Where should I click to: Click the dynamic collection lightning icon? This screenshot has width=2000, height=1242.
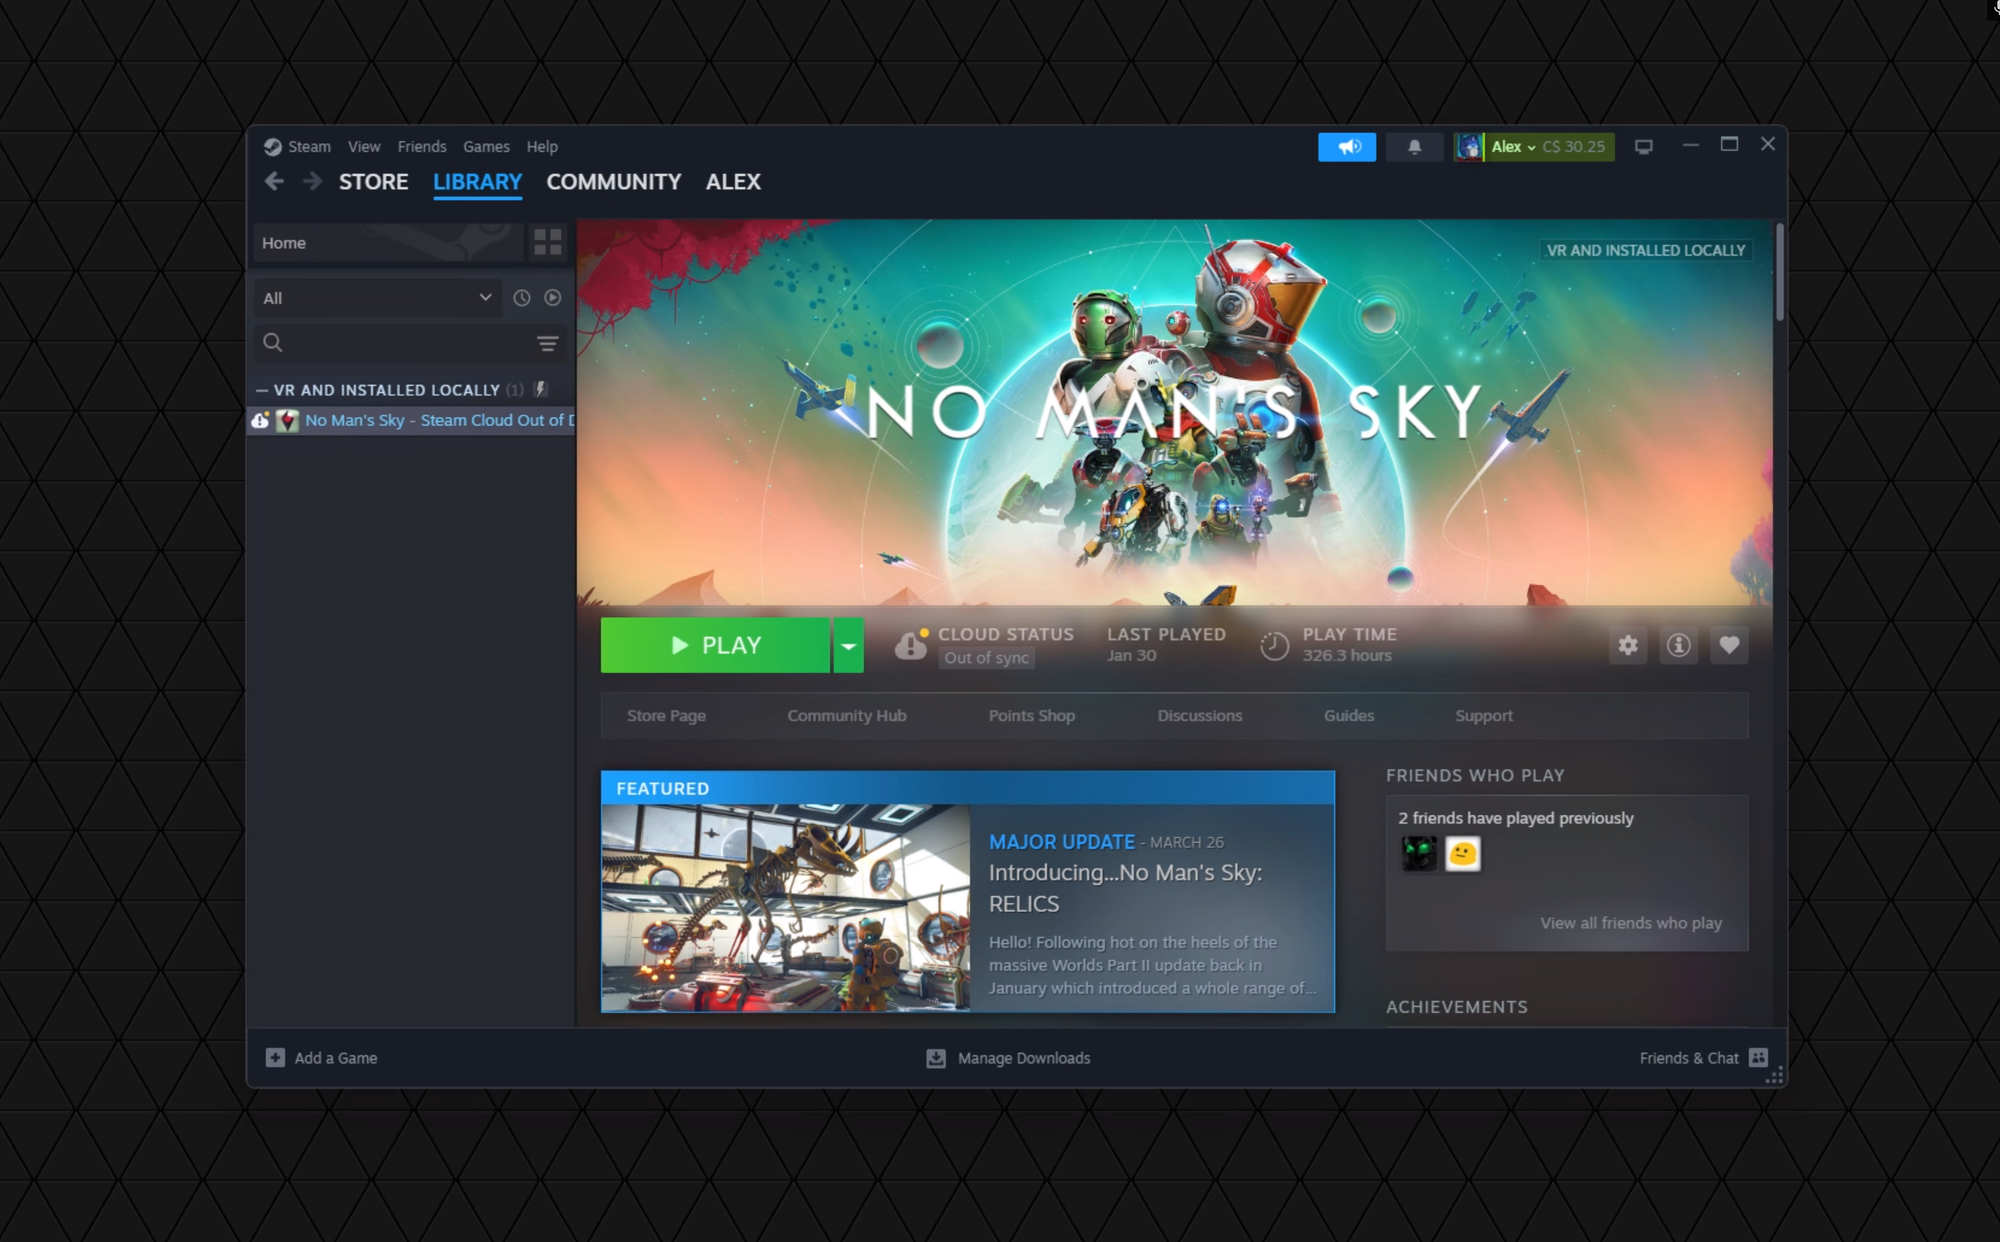tap(540, 389)
